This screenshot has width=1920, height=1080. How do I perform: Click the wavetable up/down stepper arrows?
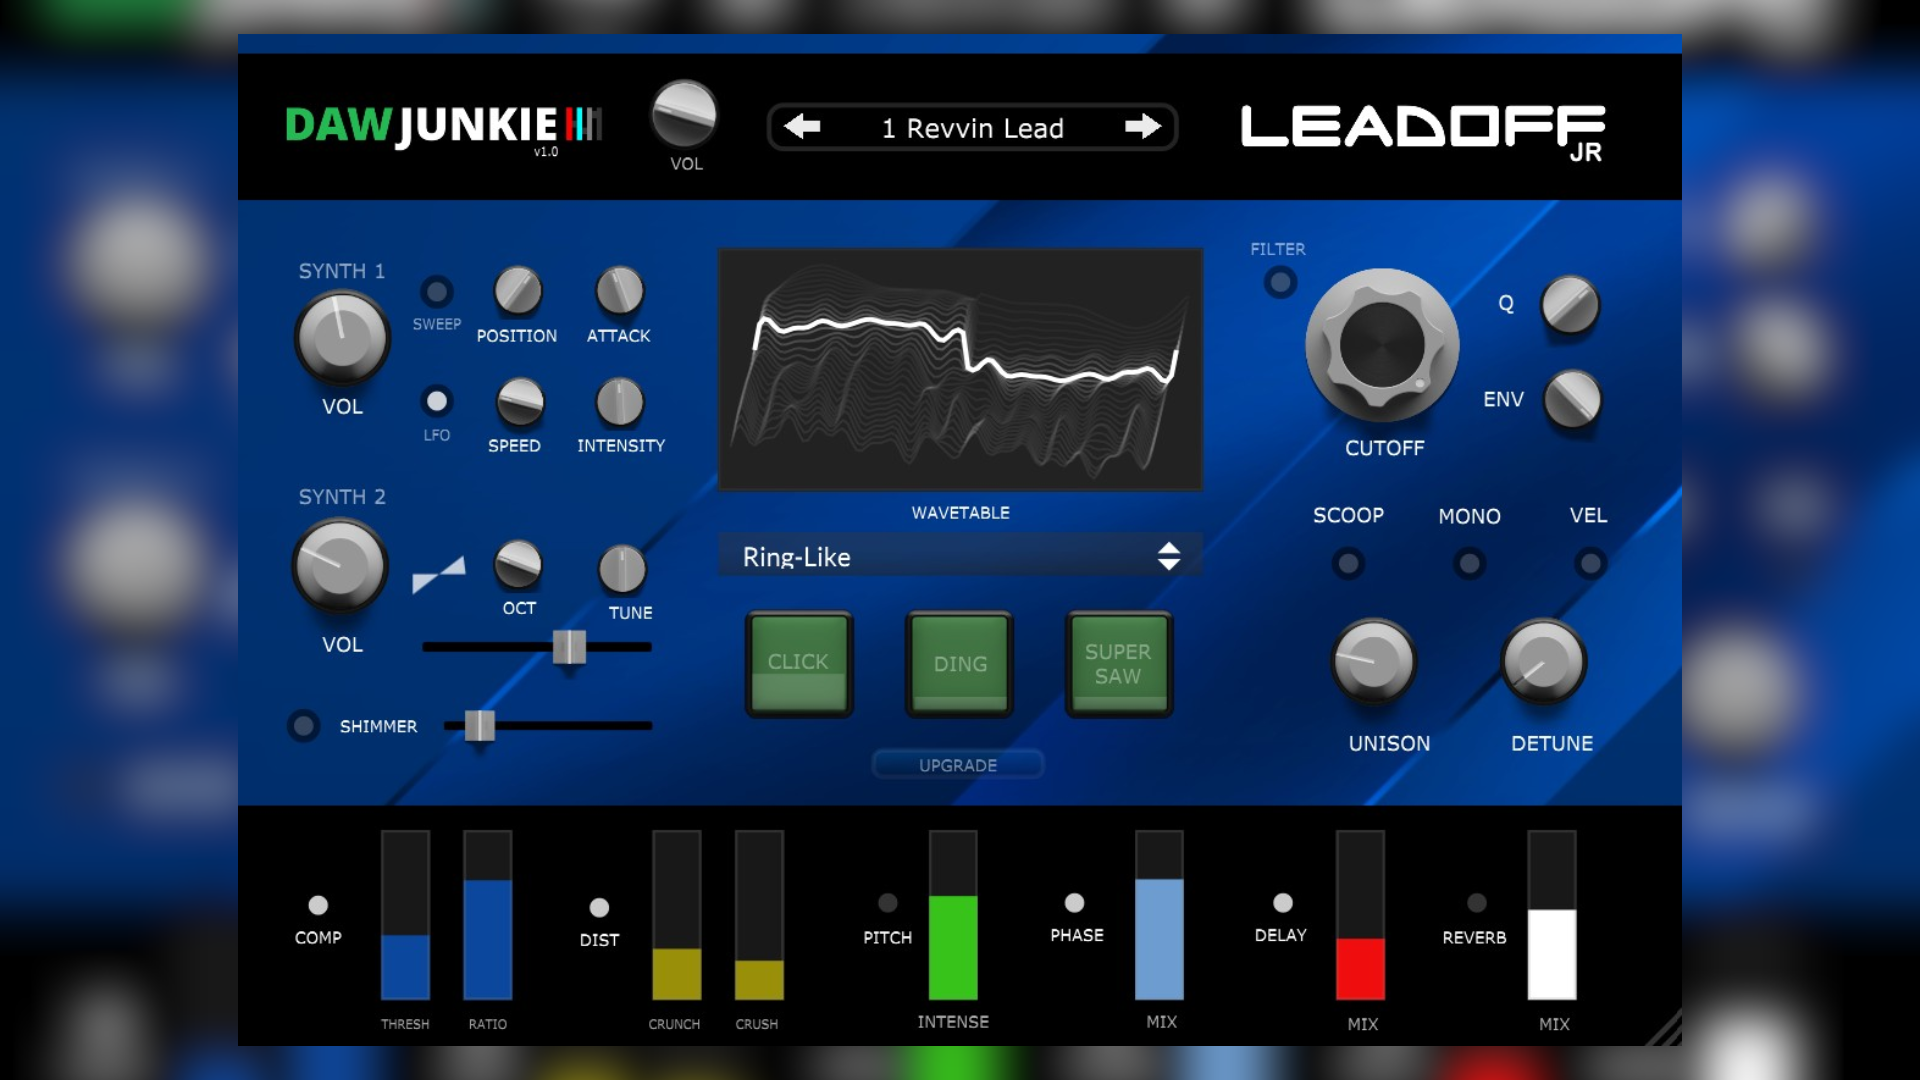coord(1168,556)
